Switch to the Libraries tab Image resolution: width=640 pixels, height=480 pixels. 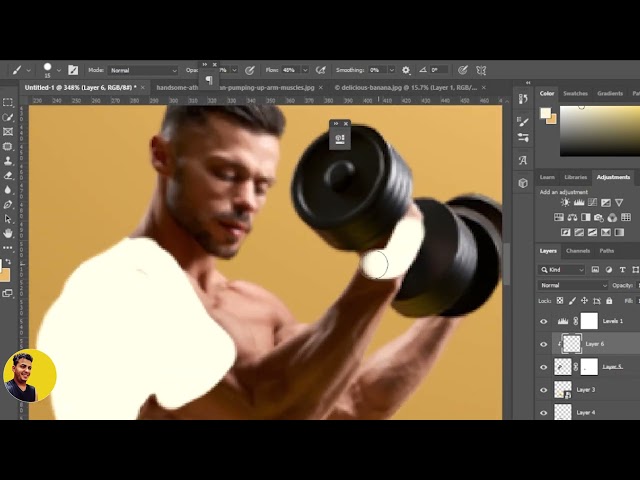tap(576, 177)
